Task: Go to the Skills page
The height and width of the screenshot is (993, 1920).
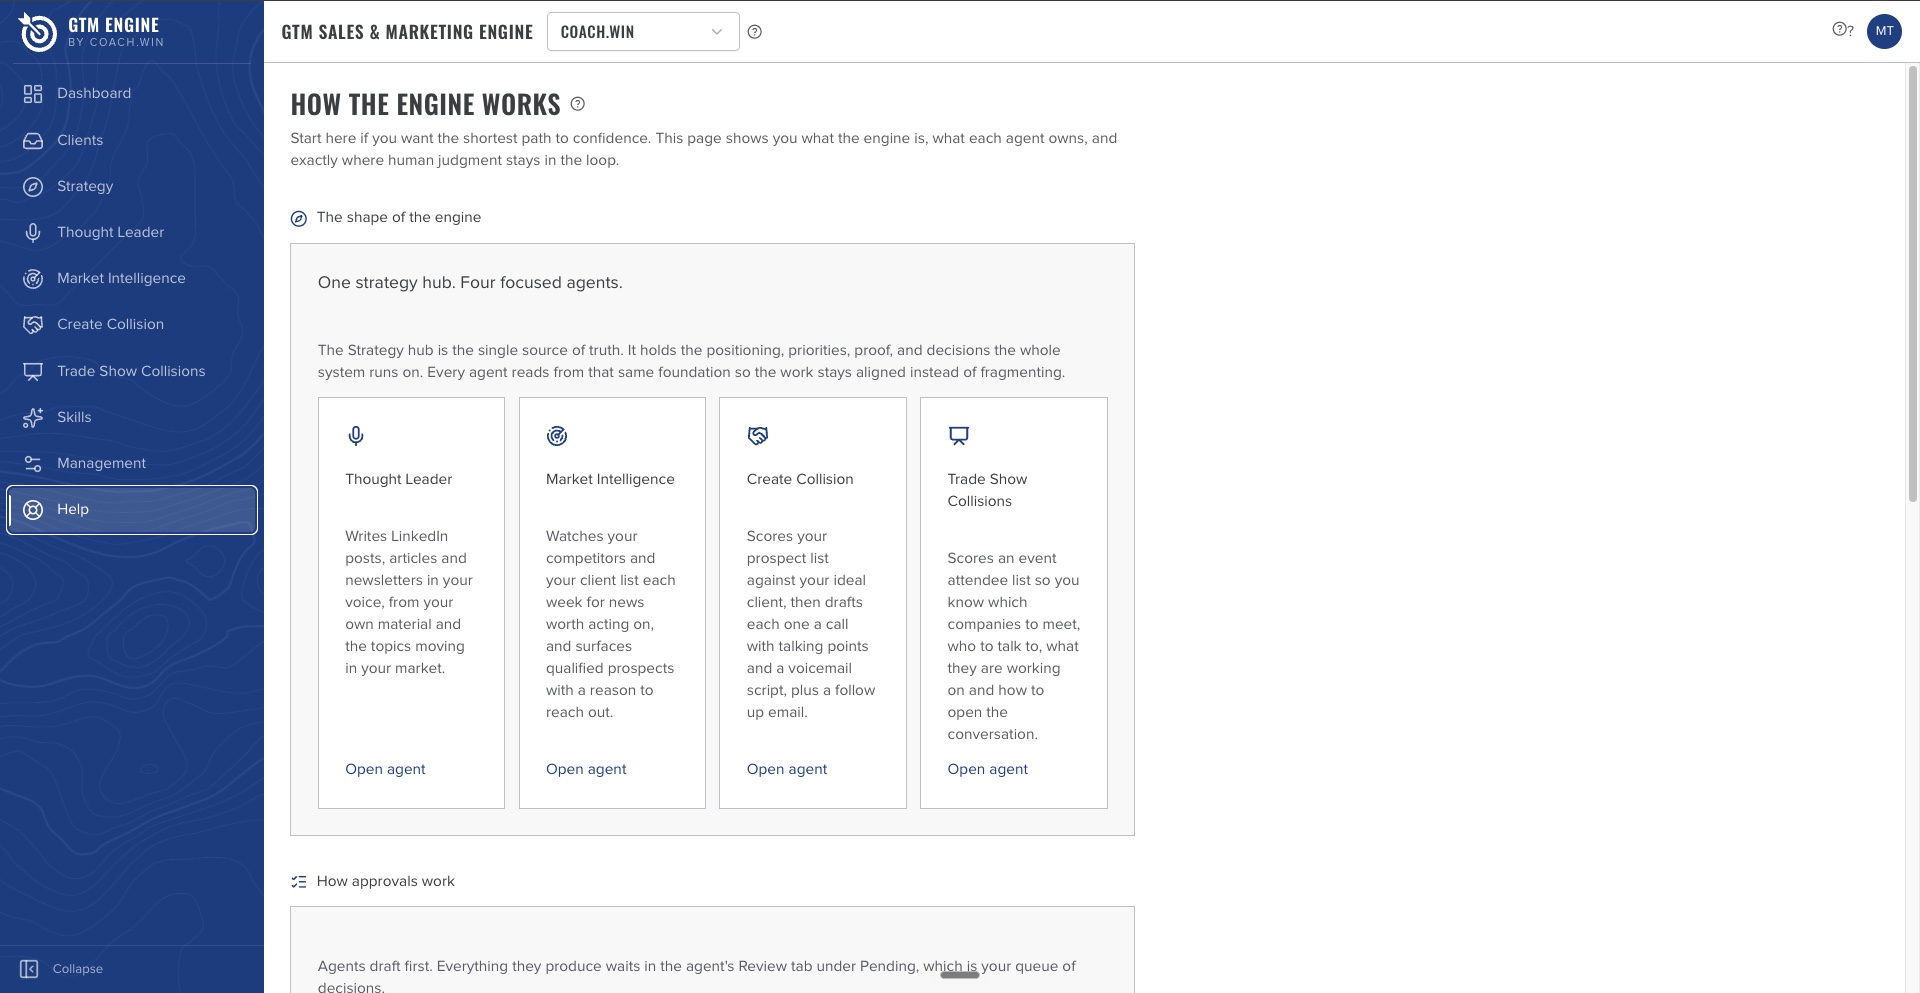Action: [132, 418]
